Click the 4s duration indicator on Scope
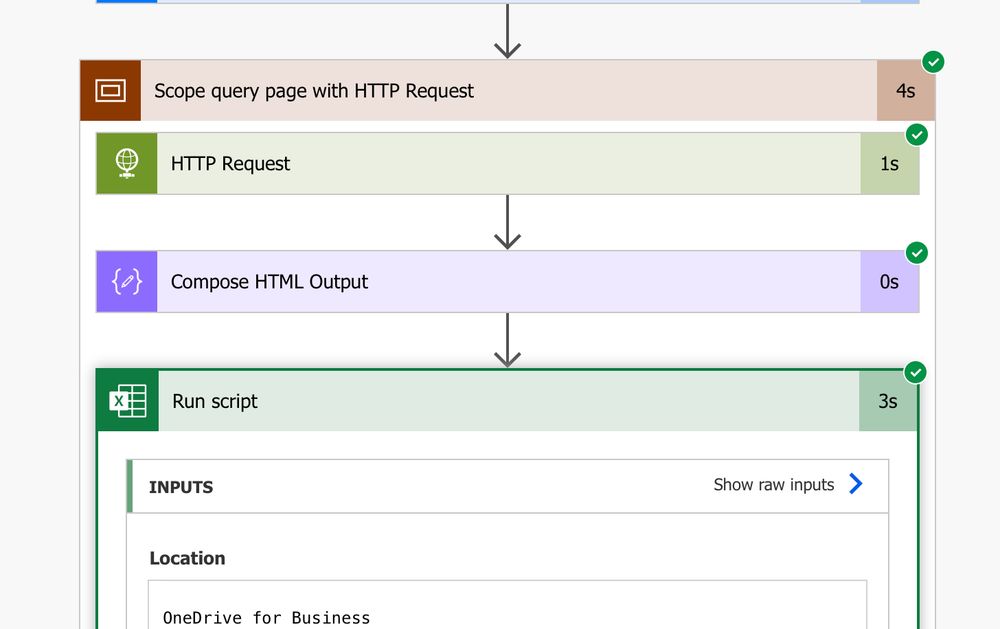Image resolution: width=1000 pixels, height=629 pixels. click(x=906, y=90)
